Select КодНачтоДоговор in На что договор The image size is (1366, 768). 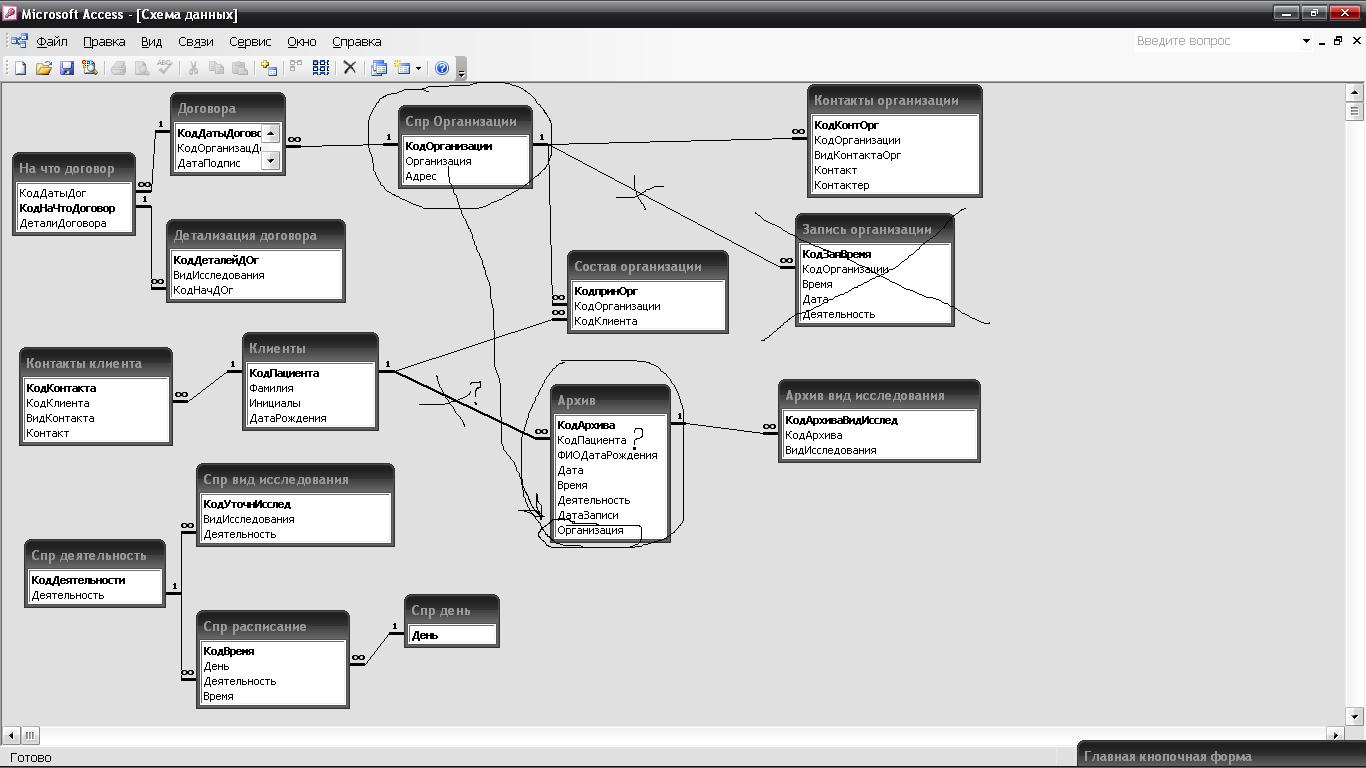tap(67, 208)
